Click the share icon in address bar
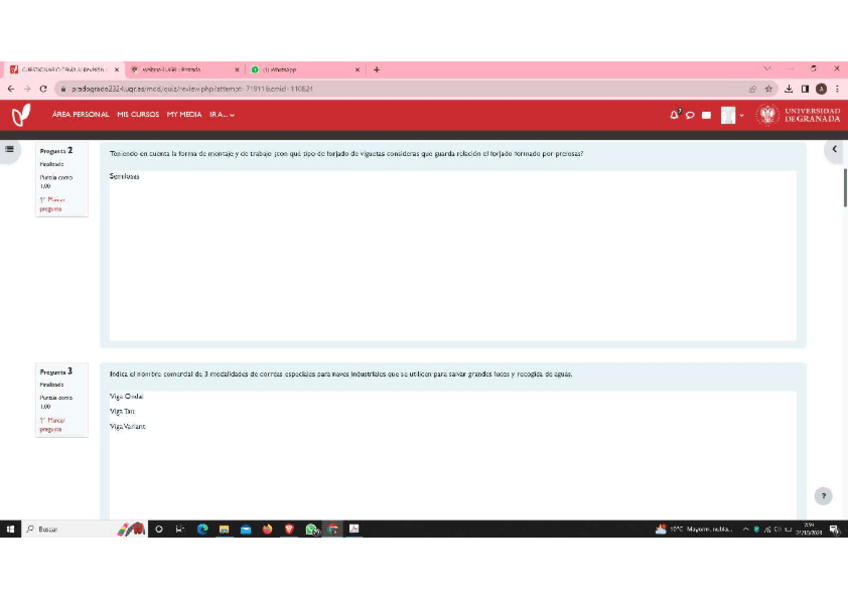The width and height of the screenshot is (848, 599). (752, 89)
